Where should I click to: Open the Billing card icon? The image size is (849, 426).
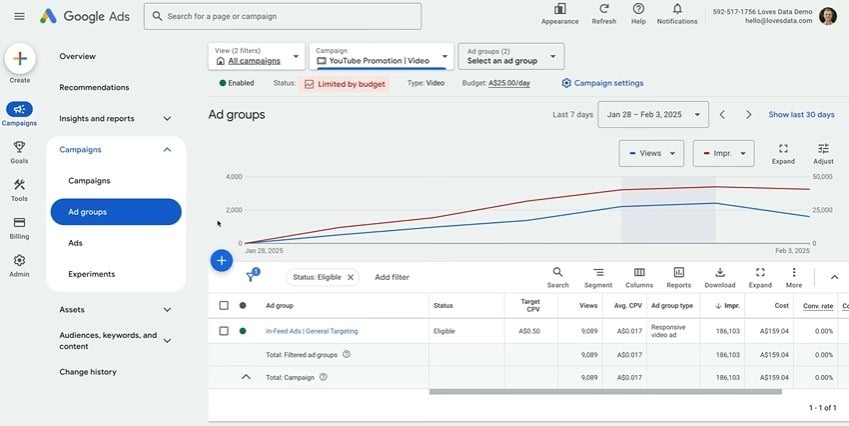(19, 222)
